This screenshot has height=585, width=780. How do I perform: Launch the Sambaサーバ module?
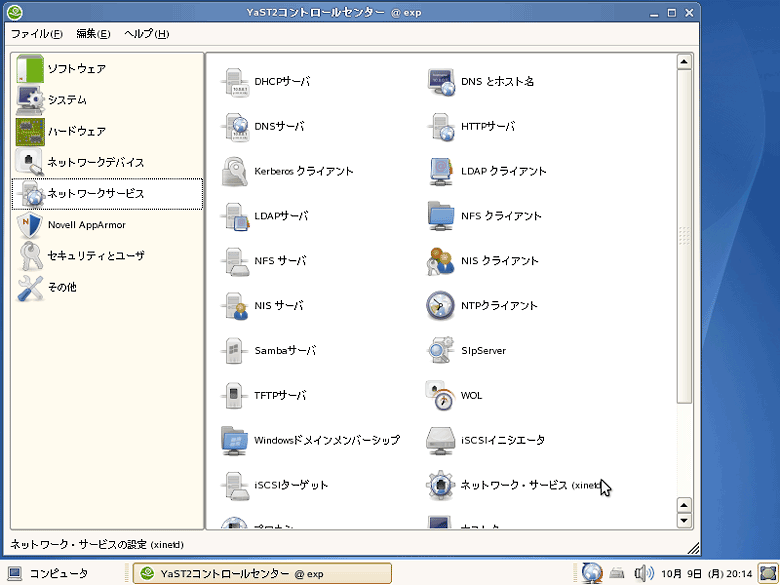[x=235, y=351]
